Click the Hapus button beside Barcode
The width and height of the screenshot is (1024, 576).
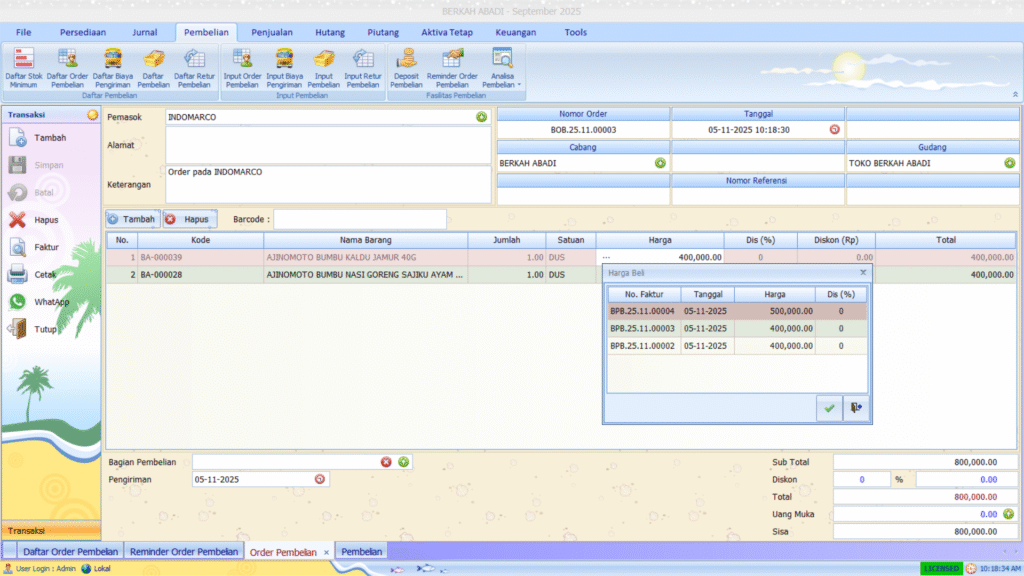click(189, 219)
